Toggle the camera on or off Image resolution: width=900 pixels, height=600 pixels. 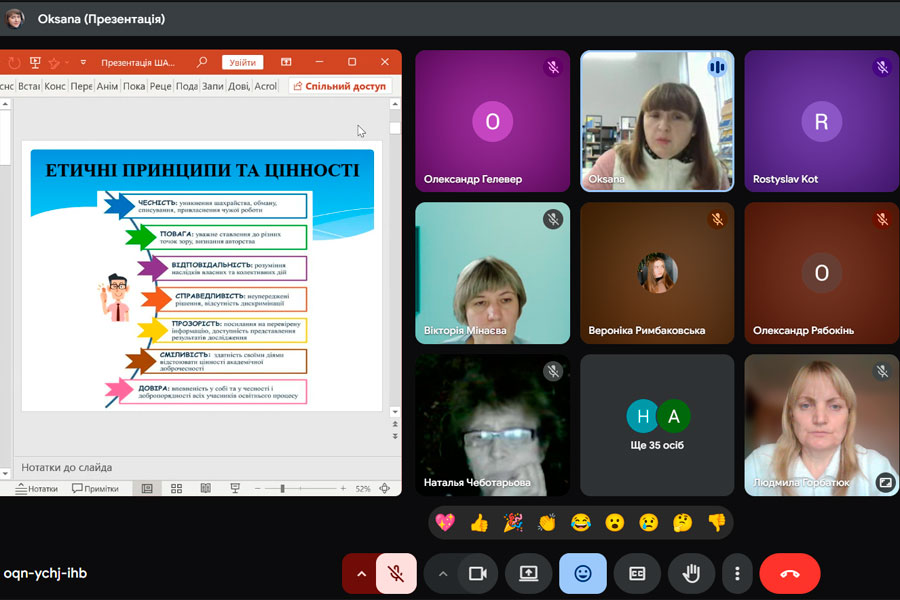point(477,573)
